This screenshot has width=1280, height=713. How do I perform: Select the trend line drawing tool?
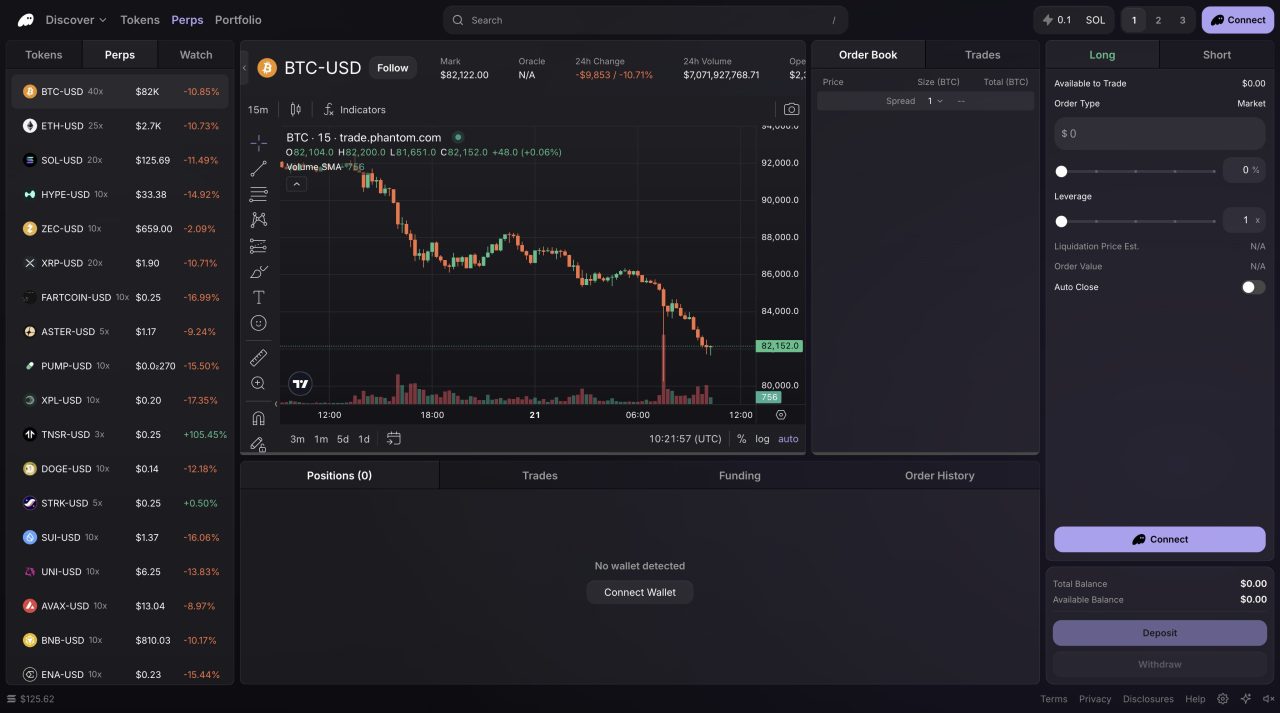[x=259, y=169]
